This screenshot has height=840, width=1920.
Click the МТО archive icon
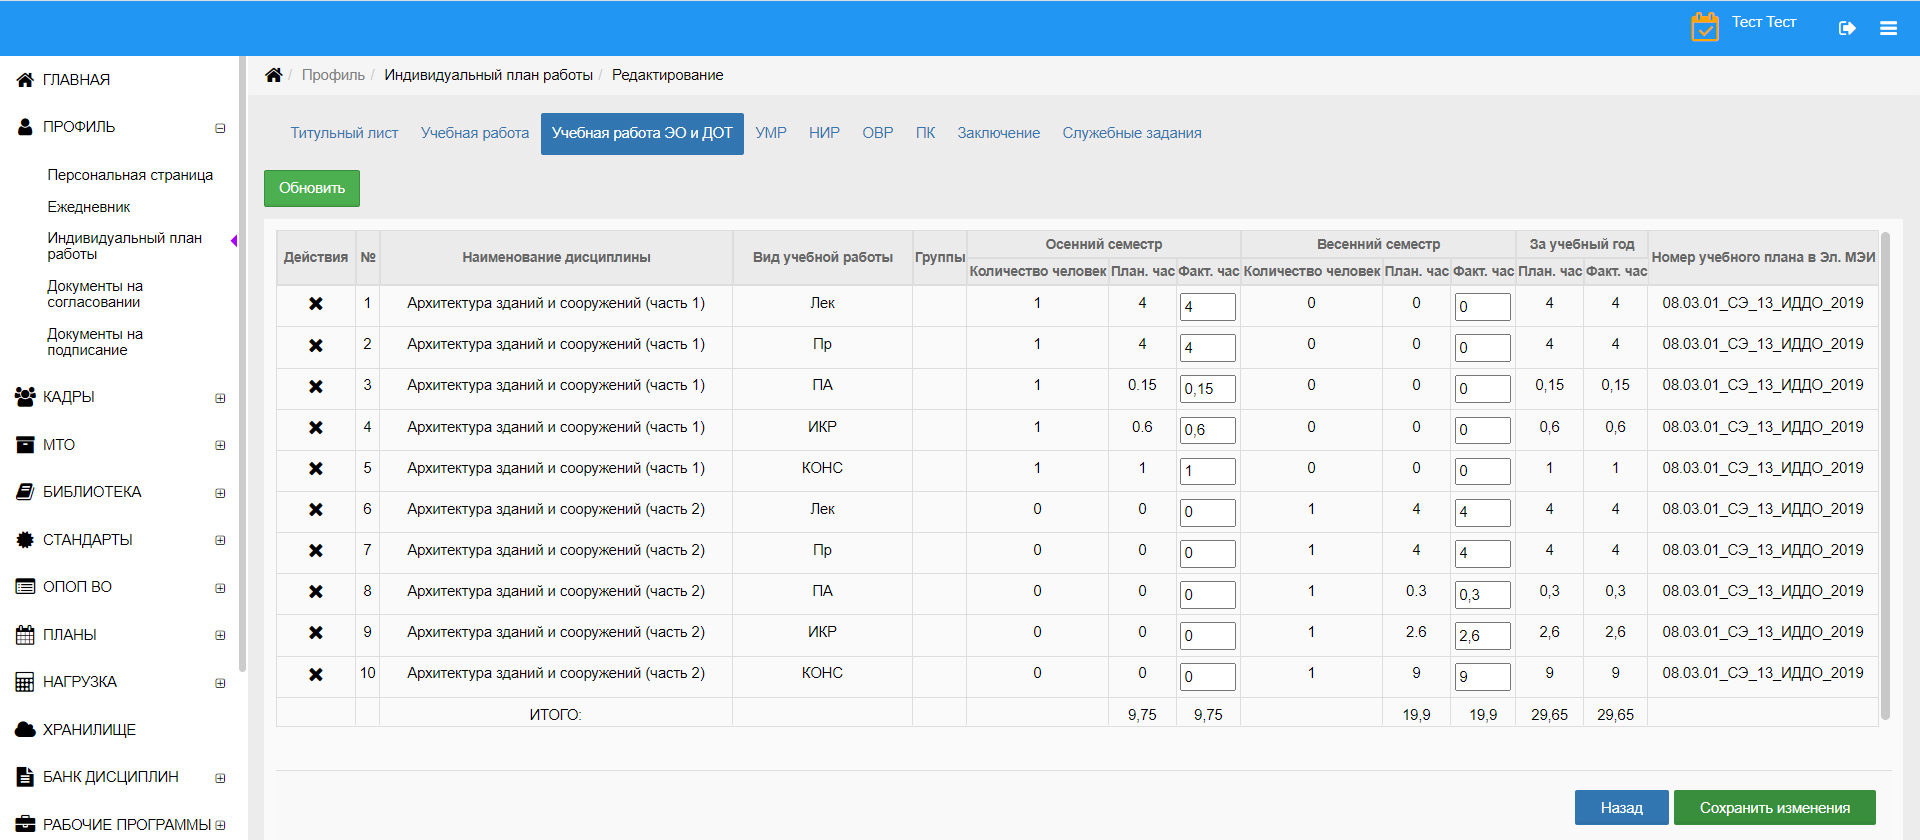25,445
